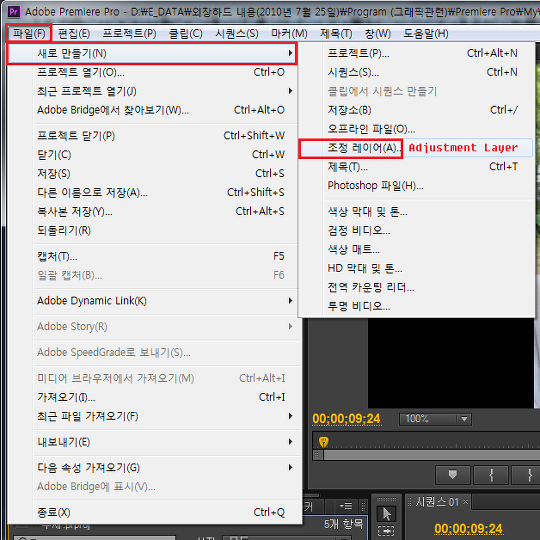Viewport: 540px width, 540px height.
Task: Select 닫기(C) menu entry
Action: tap(152, 155)
